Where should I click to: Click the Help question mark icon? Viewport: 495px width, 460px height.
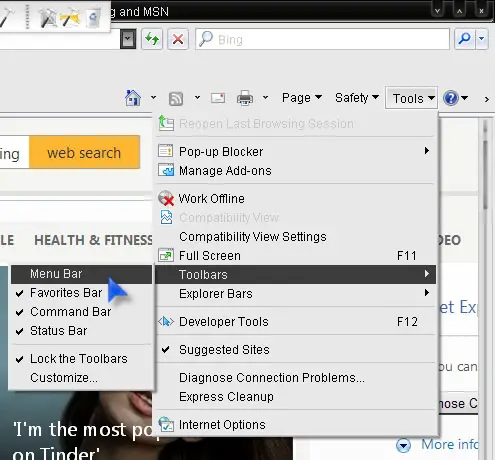point(451,98)
